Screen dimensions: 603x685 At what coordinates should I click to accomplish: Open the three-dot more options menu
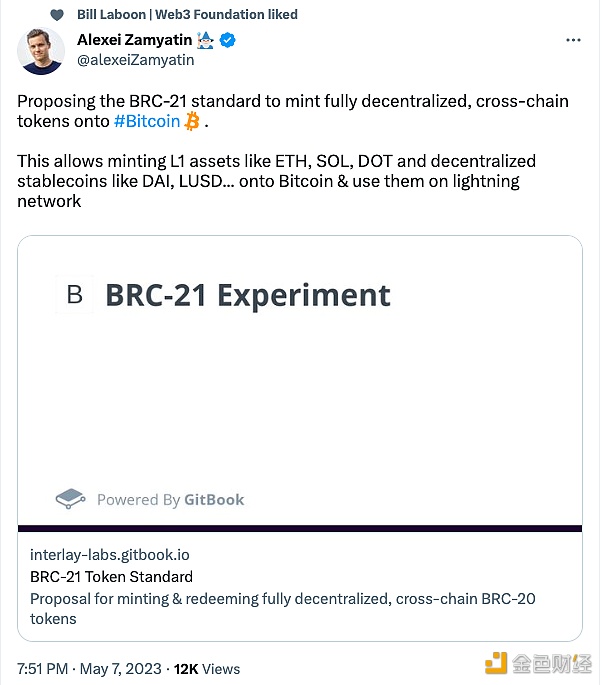tap(573, 40)
